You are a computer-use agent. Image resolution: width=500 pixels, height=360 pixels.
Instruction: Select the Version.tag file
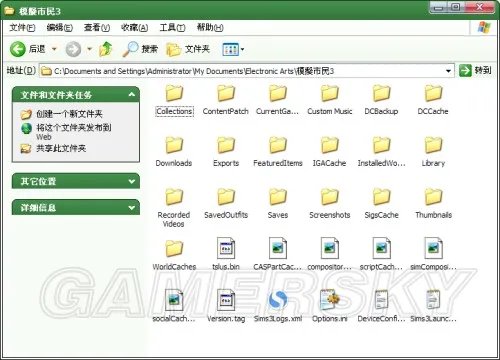click(226, 306)
